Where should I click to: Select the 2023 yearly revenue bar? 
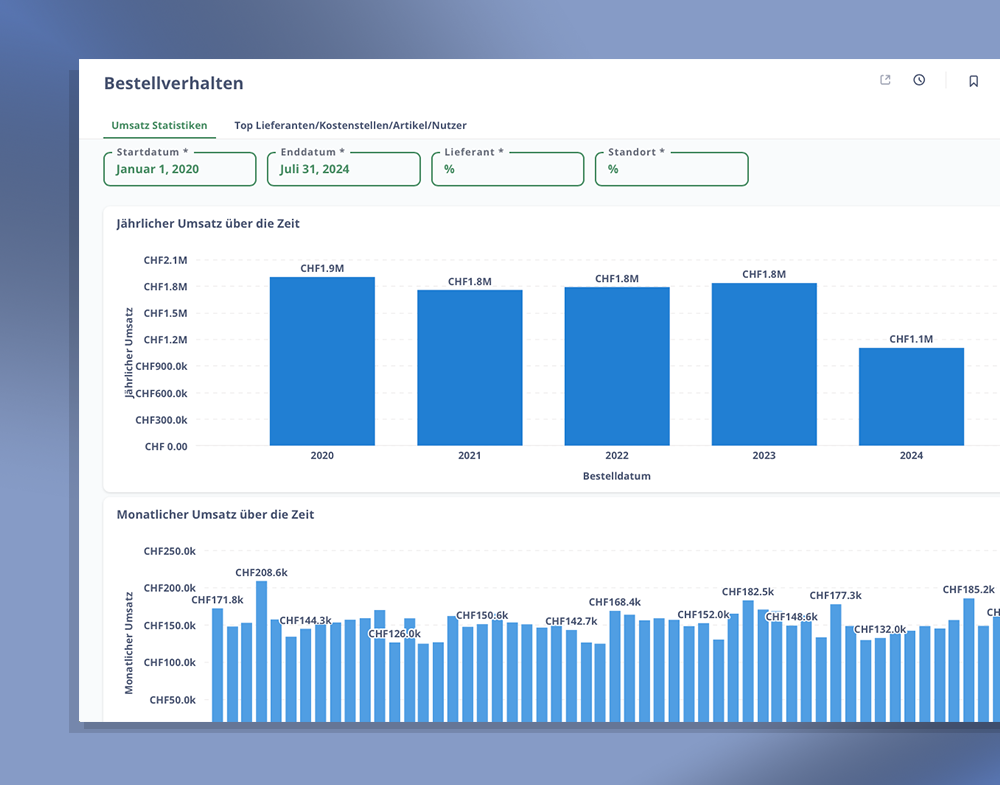[x=764, y=364]
